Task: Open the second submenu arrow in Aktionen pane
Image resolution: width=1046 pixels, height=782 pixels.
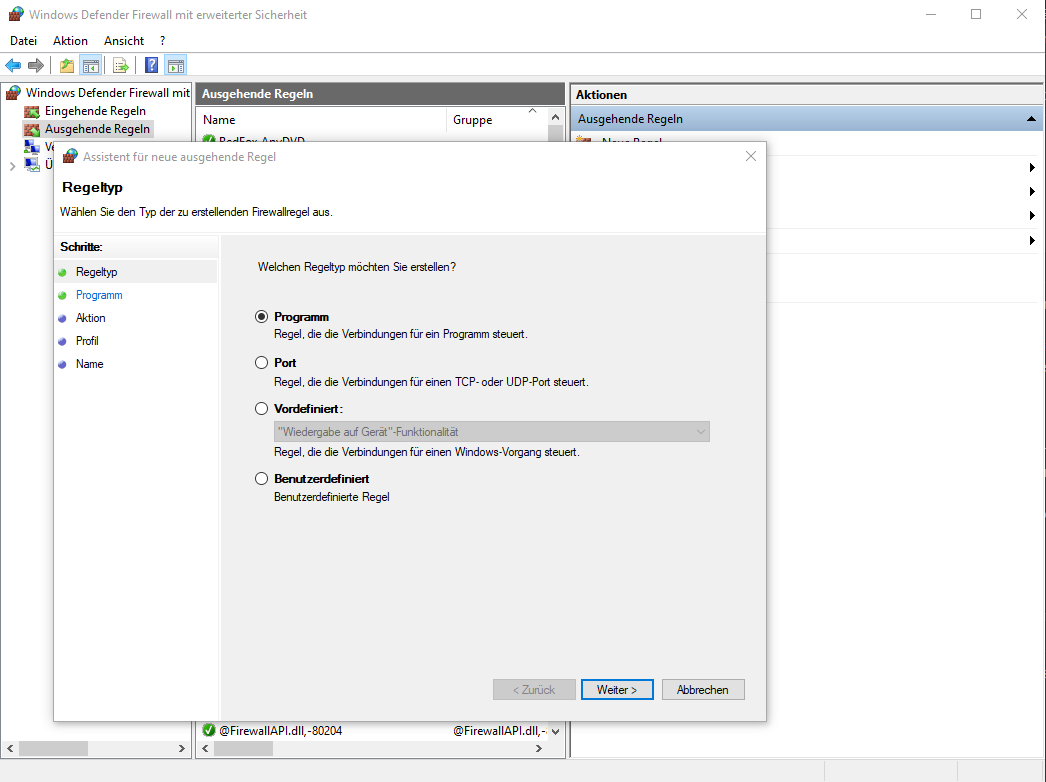Action: (1032, 191)
